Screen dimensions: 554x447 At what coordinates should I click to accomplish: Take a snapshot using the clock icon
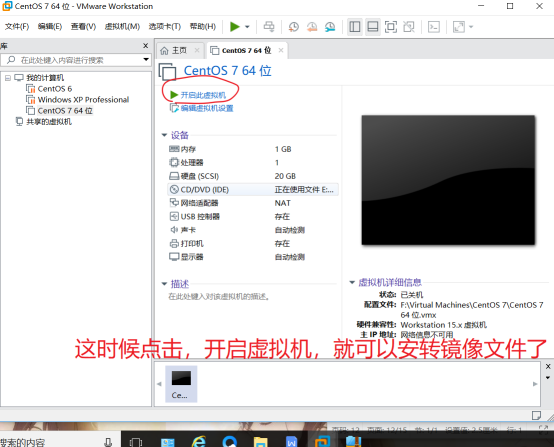point(294,27)
